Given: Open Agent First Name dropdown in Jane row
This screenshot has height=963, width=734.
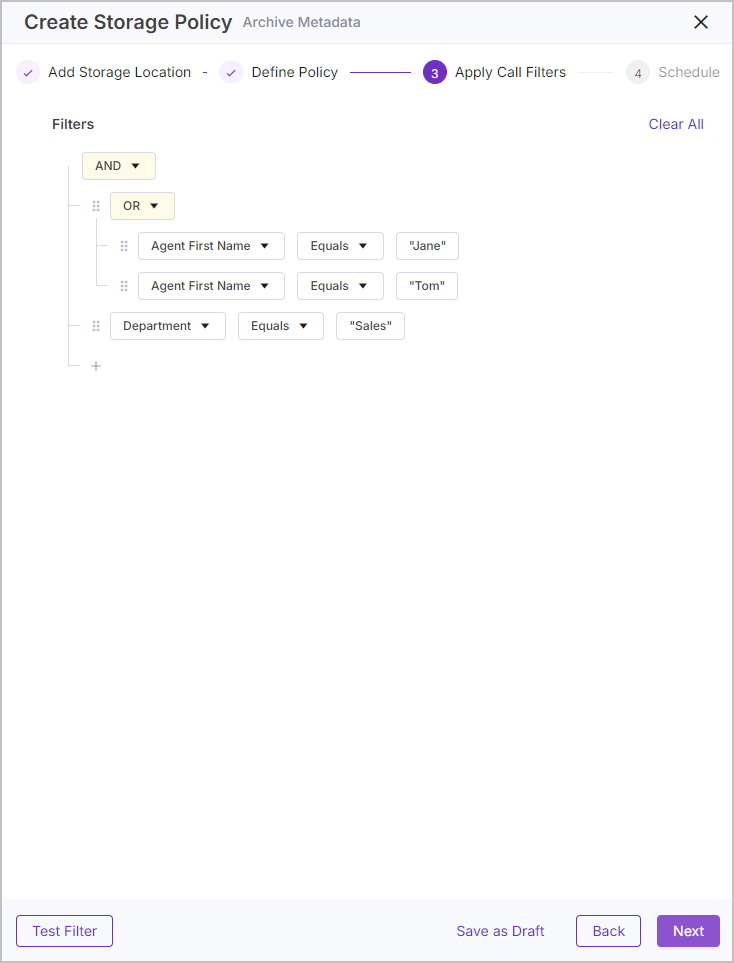Looking at the screenshot, I should coord(211,246).
